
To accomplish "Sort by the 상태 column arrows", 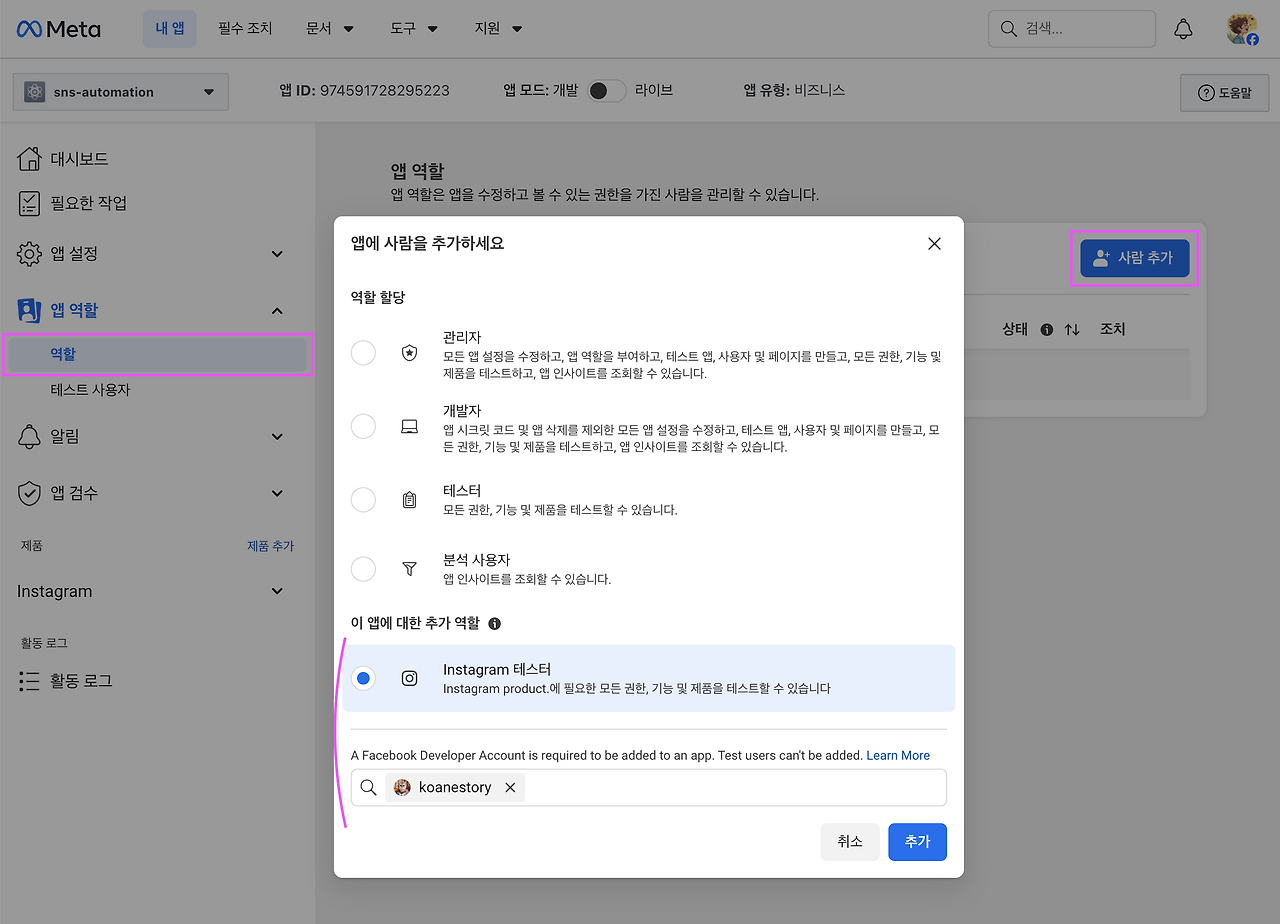I will point(1072,329).
